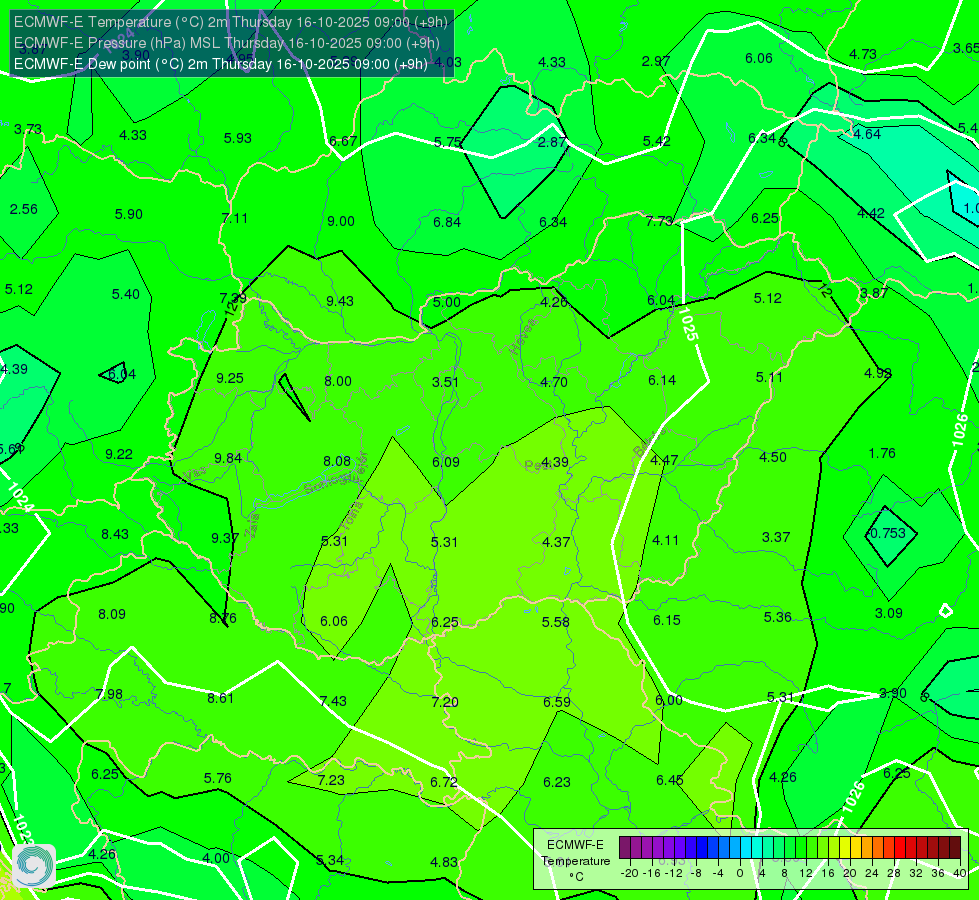Click the 7.11 dew point value
The image size is (979, 900).
[235, 218]
